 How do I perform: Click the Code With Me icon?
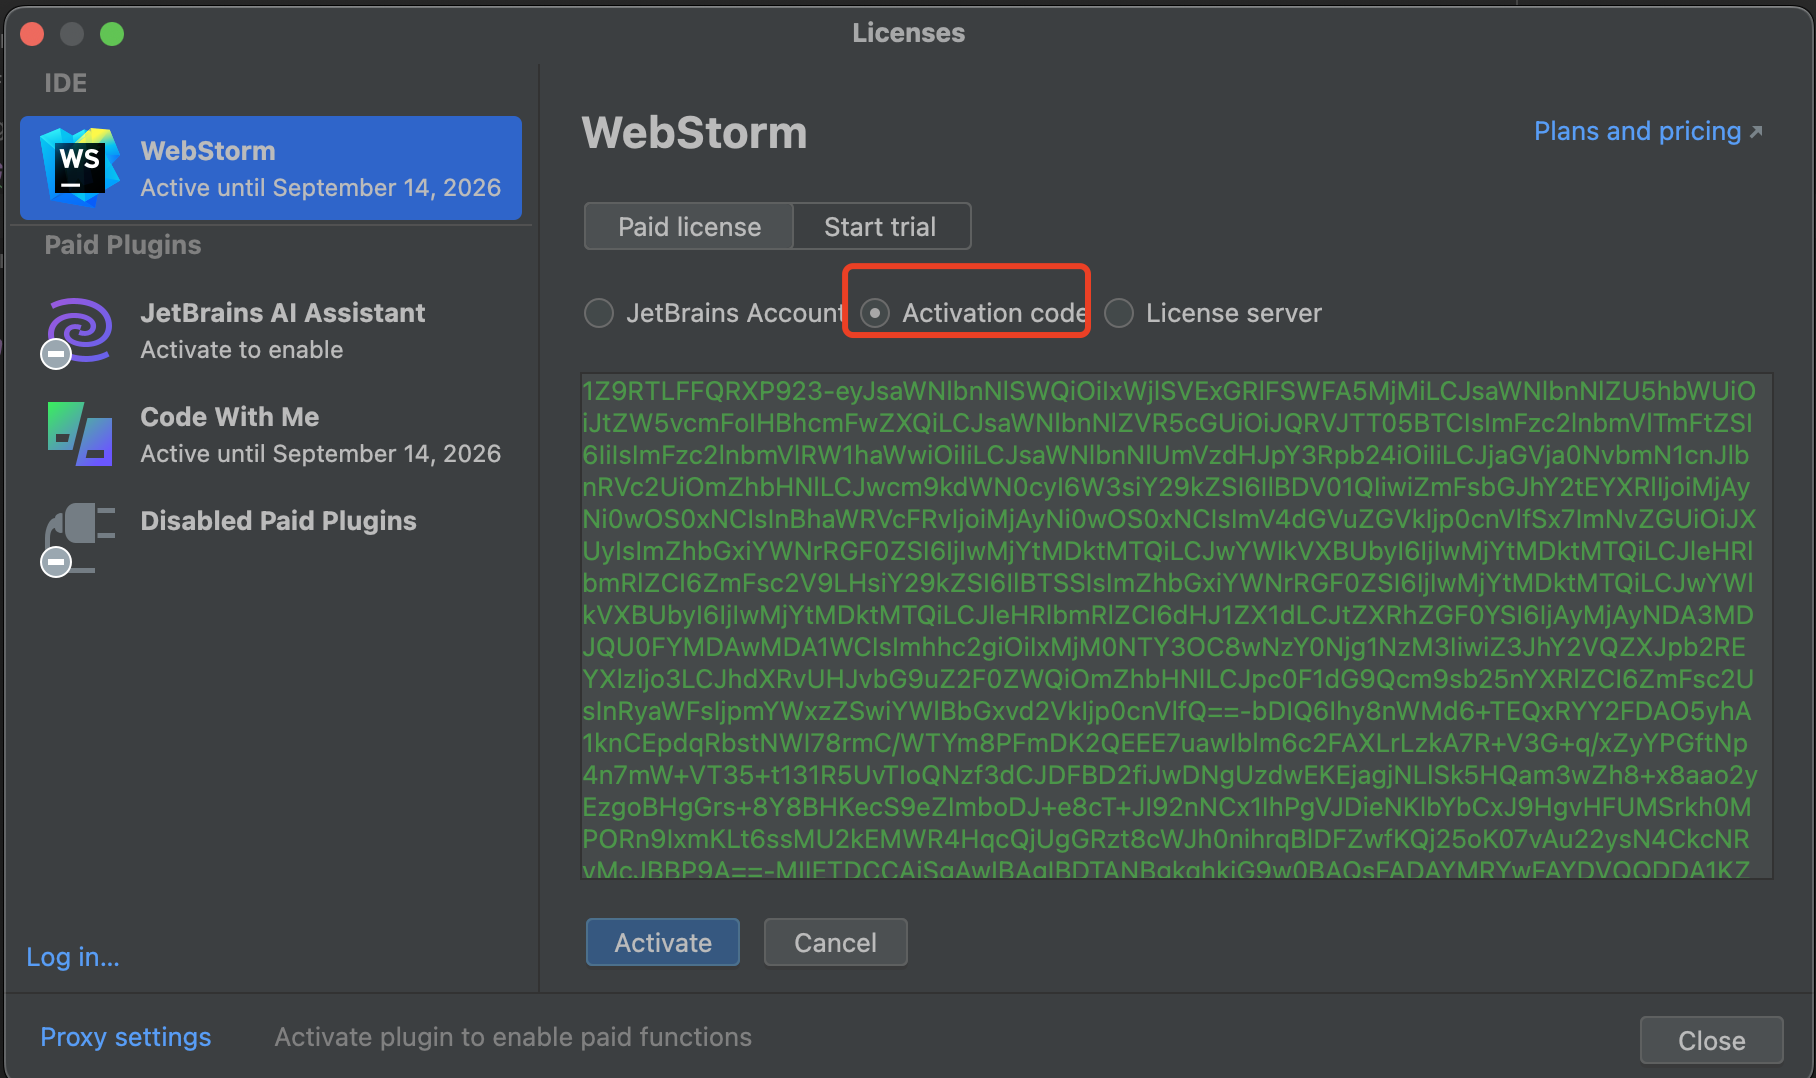pos(80,434)
